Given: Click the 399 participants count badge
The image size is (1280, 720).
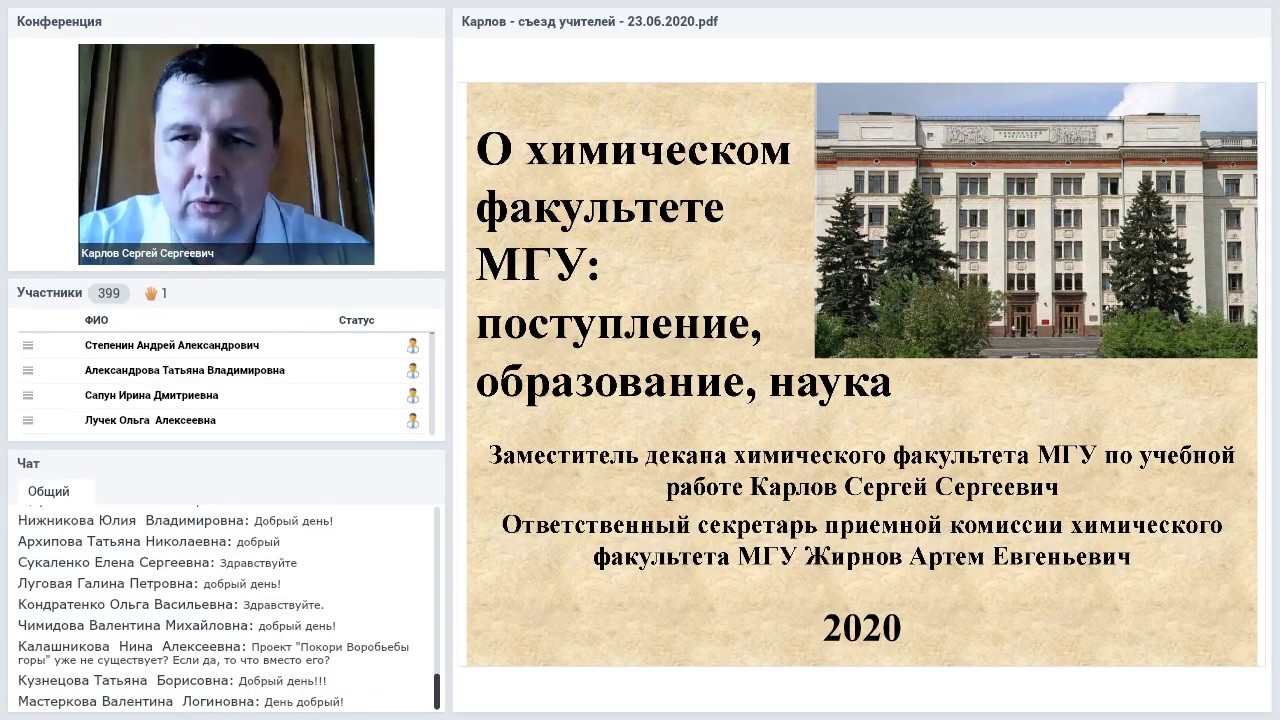Looking at the screenshot, I should 109,293.
